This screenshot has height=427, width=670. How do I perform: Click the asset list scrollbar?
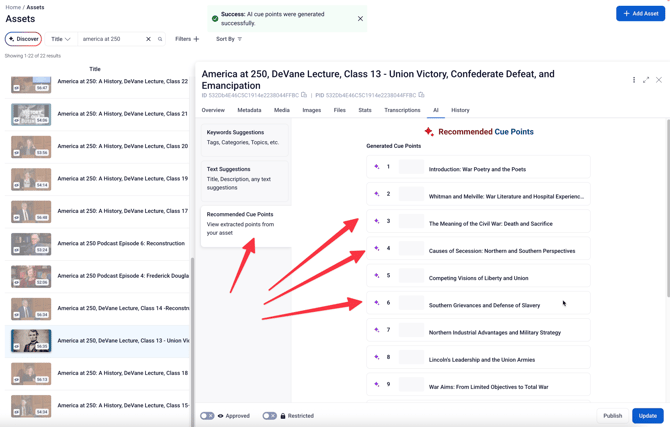[x=192, y=342]
